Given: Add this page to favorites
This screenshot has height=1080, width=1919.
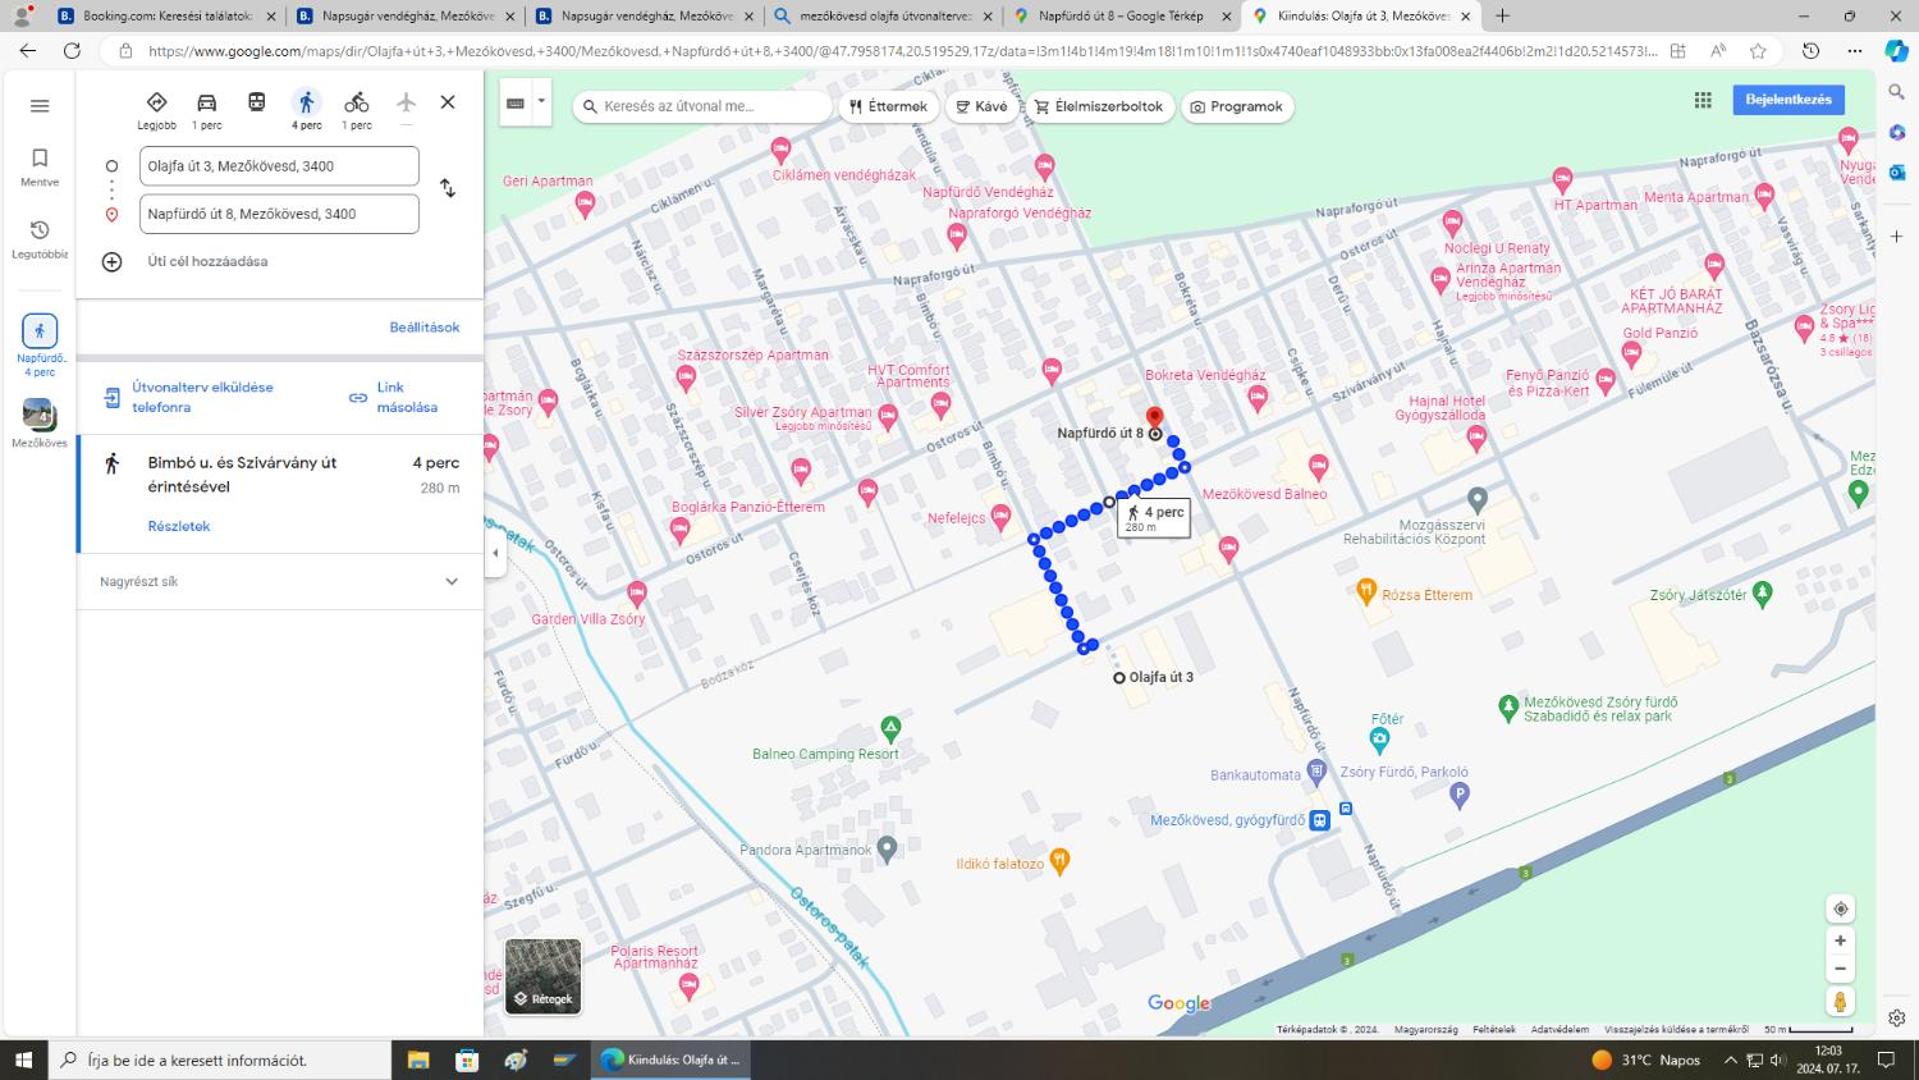Looking at the screenshot, I should coord(1758,51).
